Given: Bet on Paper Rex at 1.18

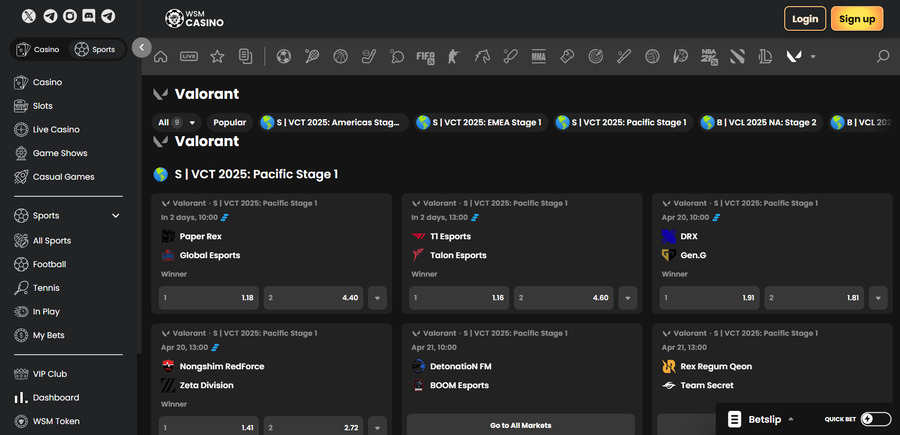Looking at the screenshot, I should (x=209, y=298).
